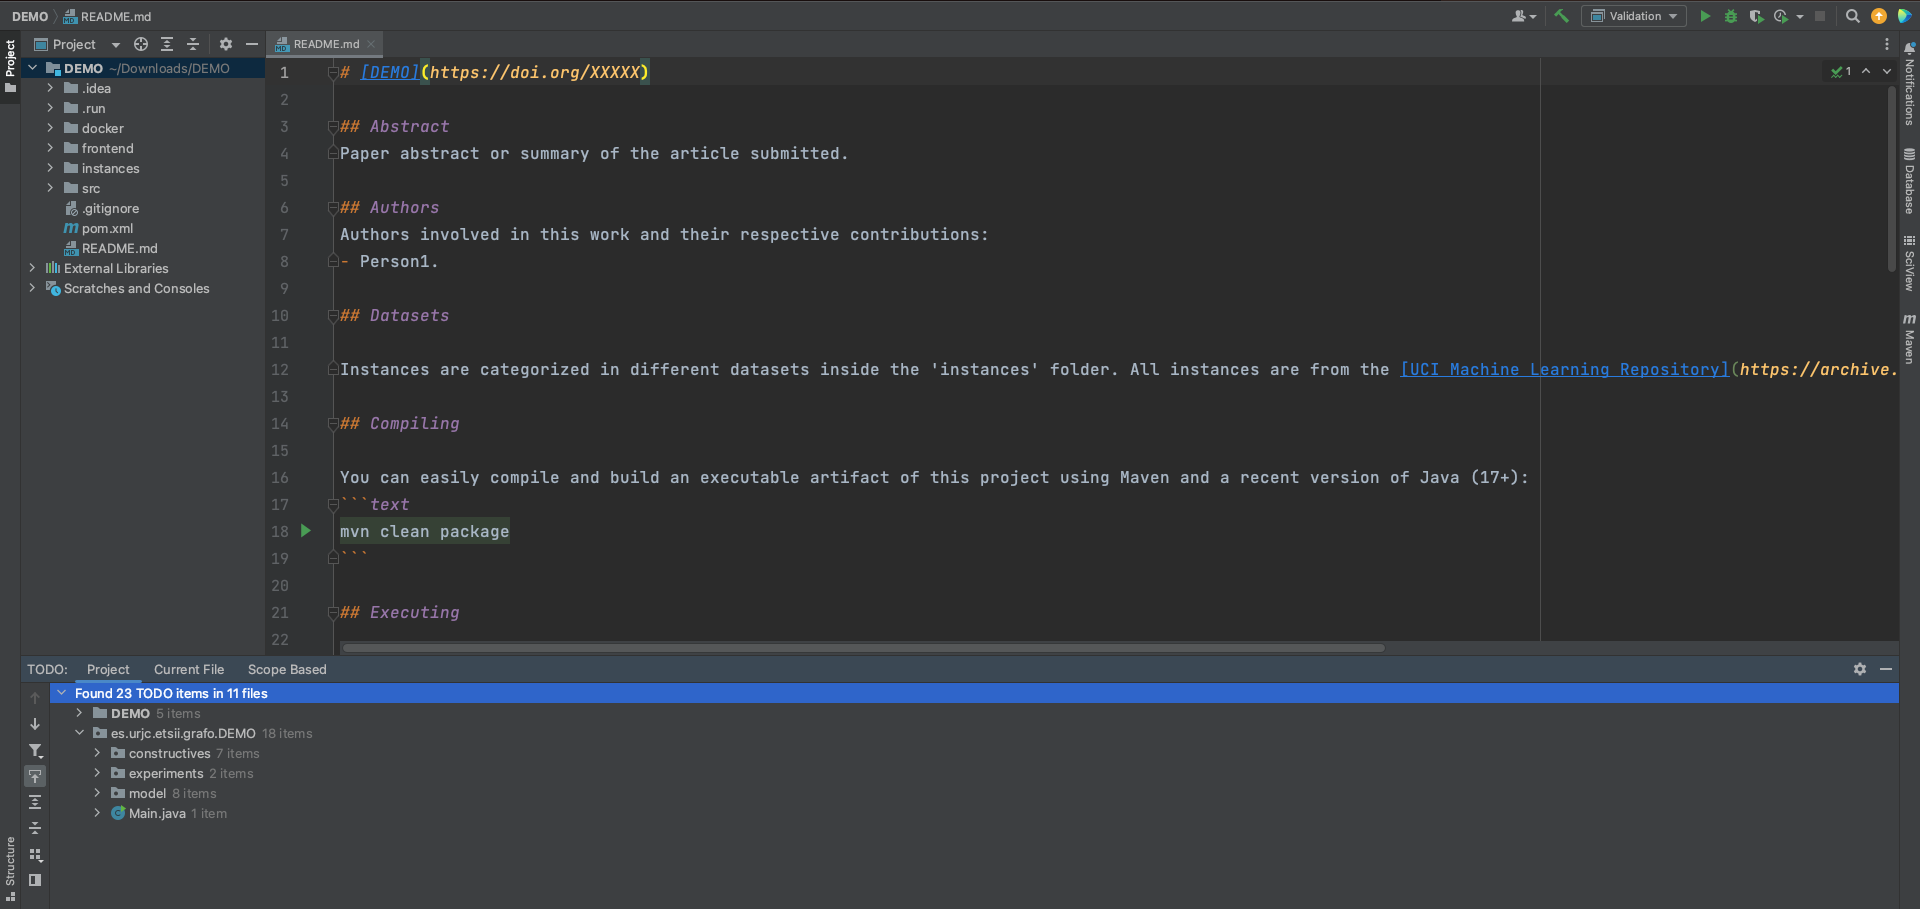Select Main.java in the TODO list

point(157,813)
